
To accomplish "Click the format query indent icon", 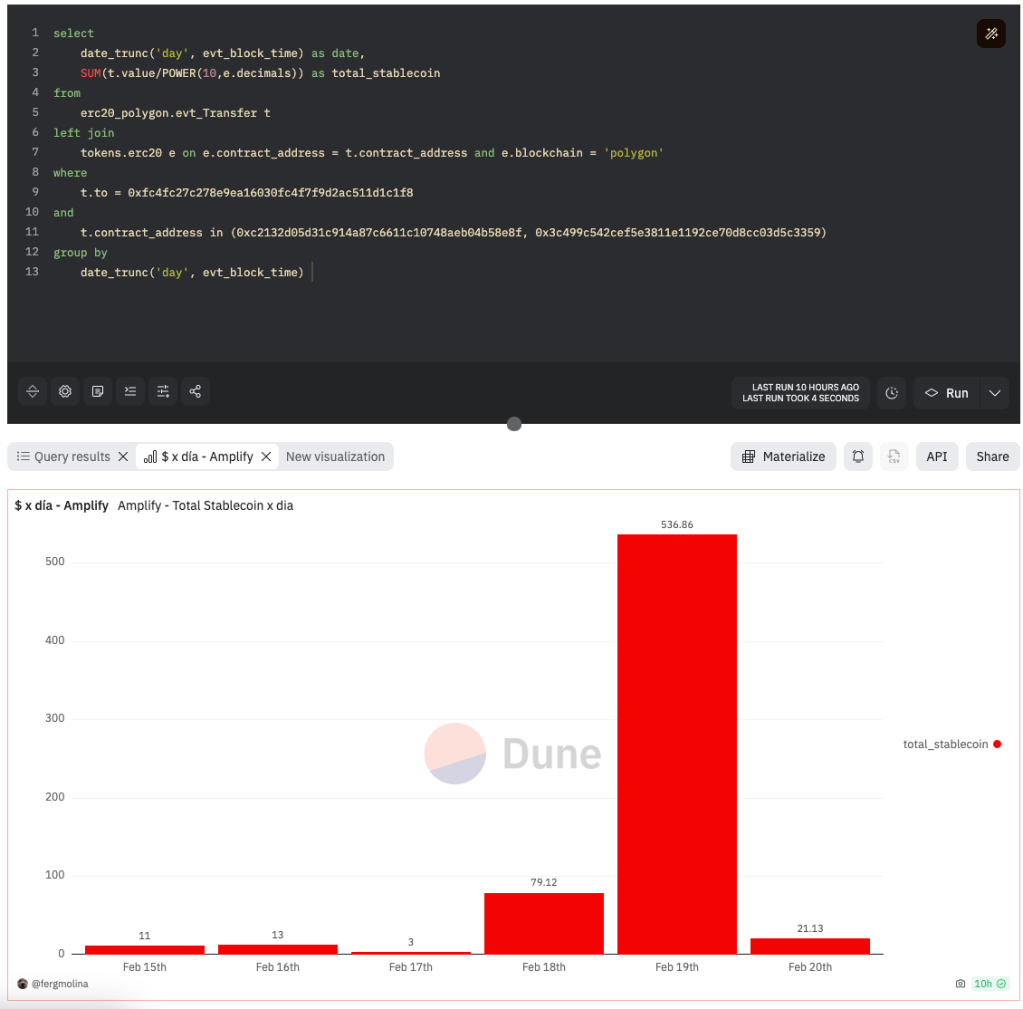I will (x=130, y=392).
